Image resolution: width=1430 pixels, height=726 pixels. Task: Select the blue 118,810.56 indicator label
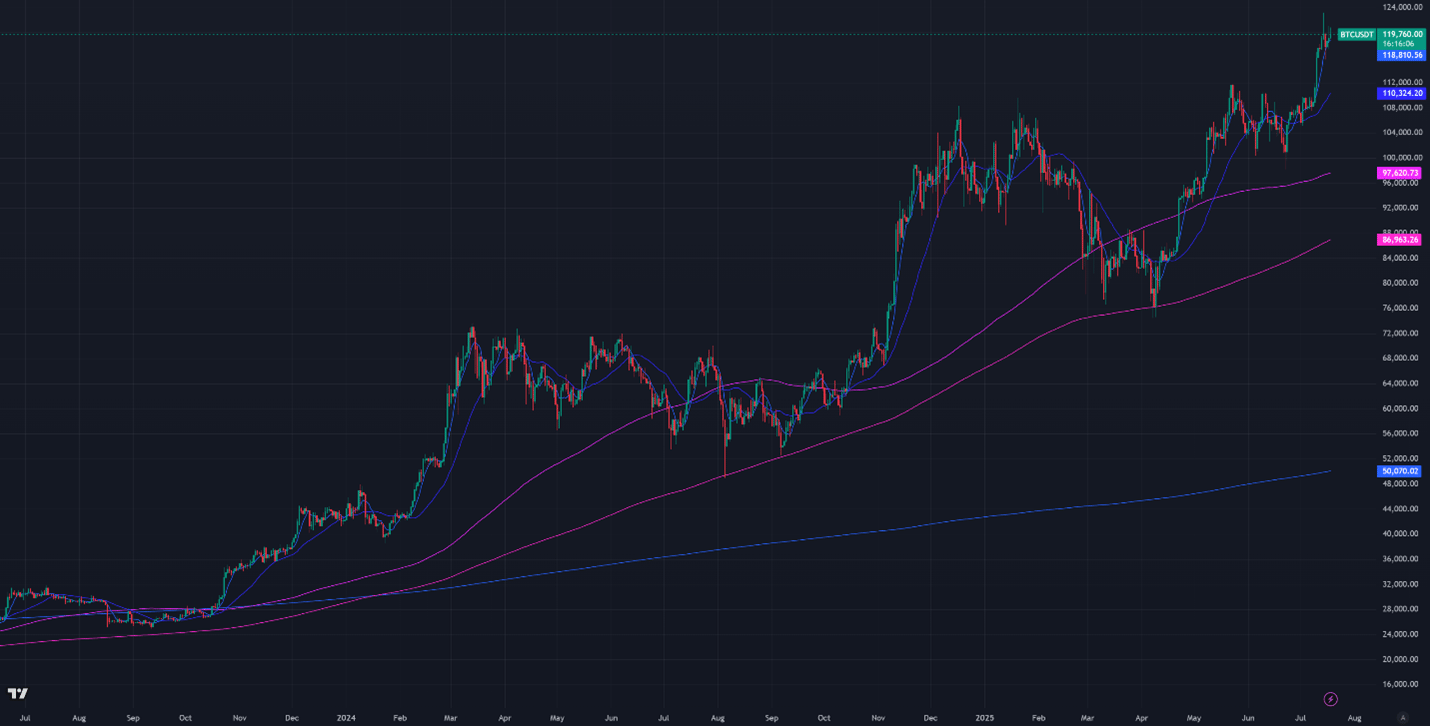(1402, 55)
